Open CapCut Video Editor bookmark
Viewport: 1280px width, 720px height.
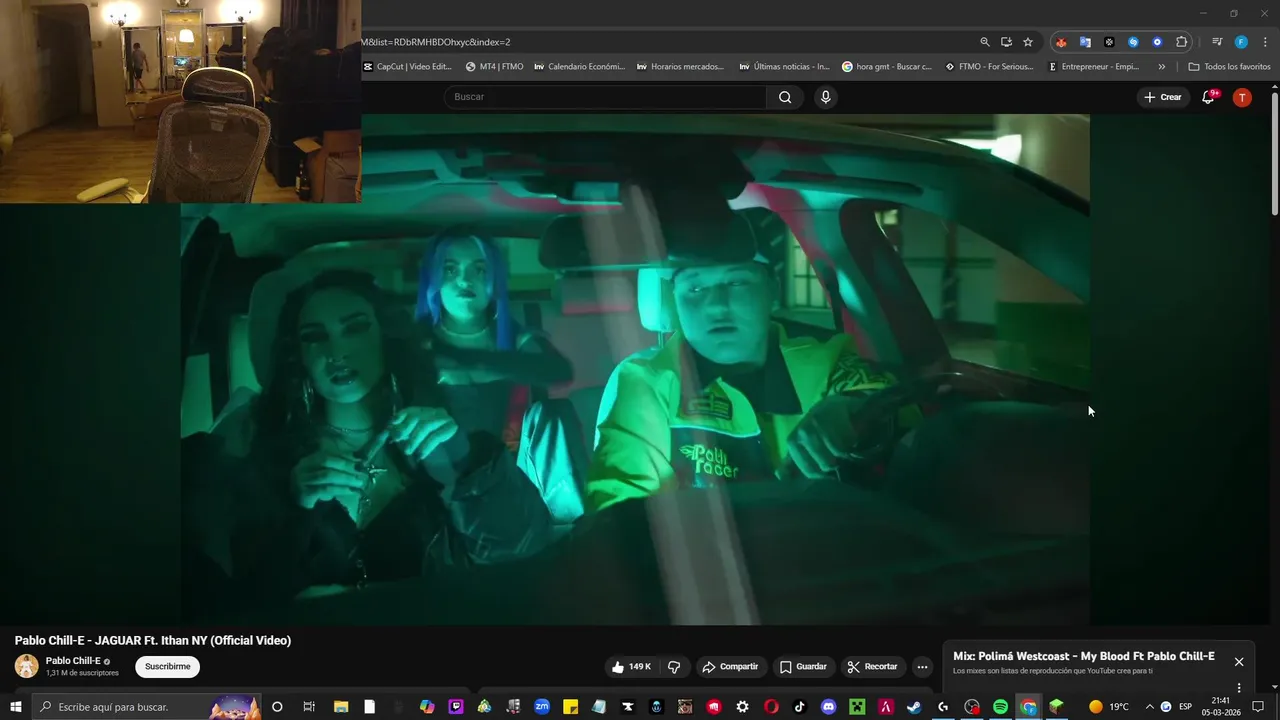coord(407,67)
